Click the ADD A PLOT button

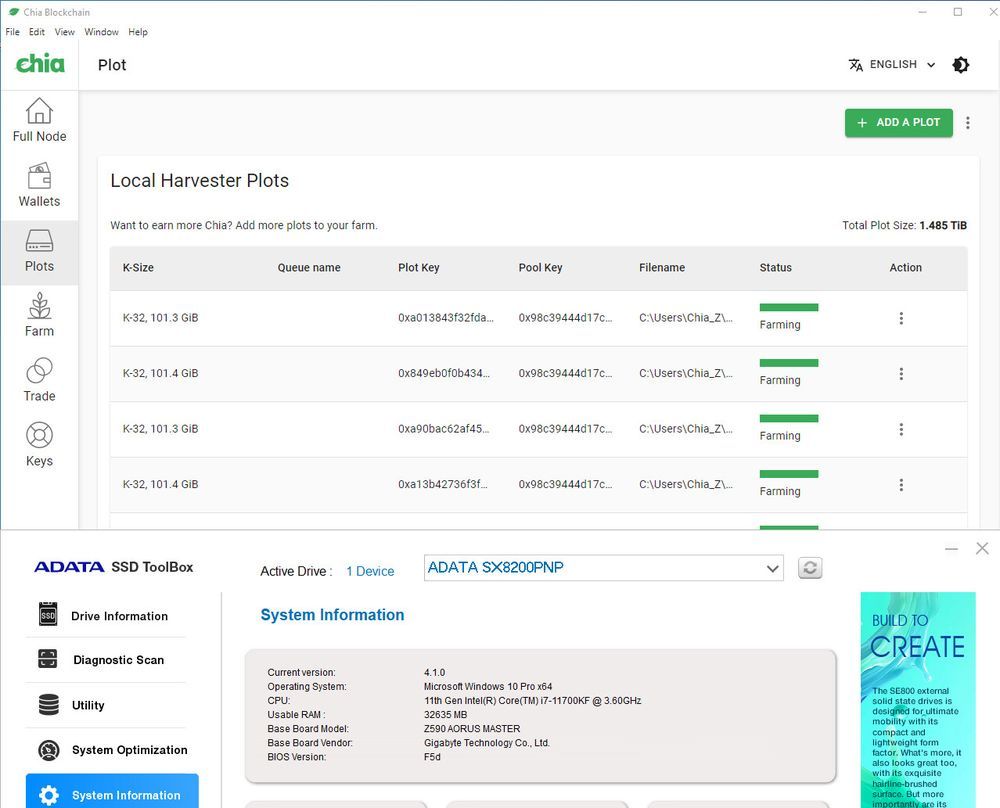click(x=899, y=122)
